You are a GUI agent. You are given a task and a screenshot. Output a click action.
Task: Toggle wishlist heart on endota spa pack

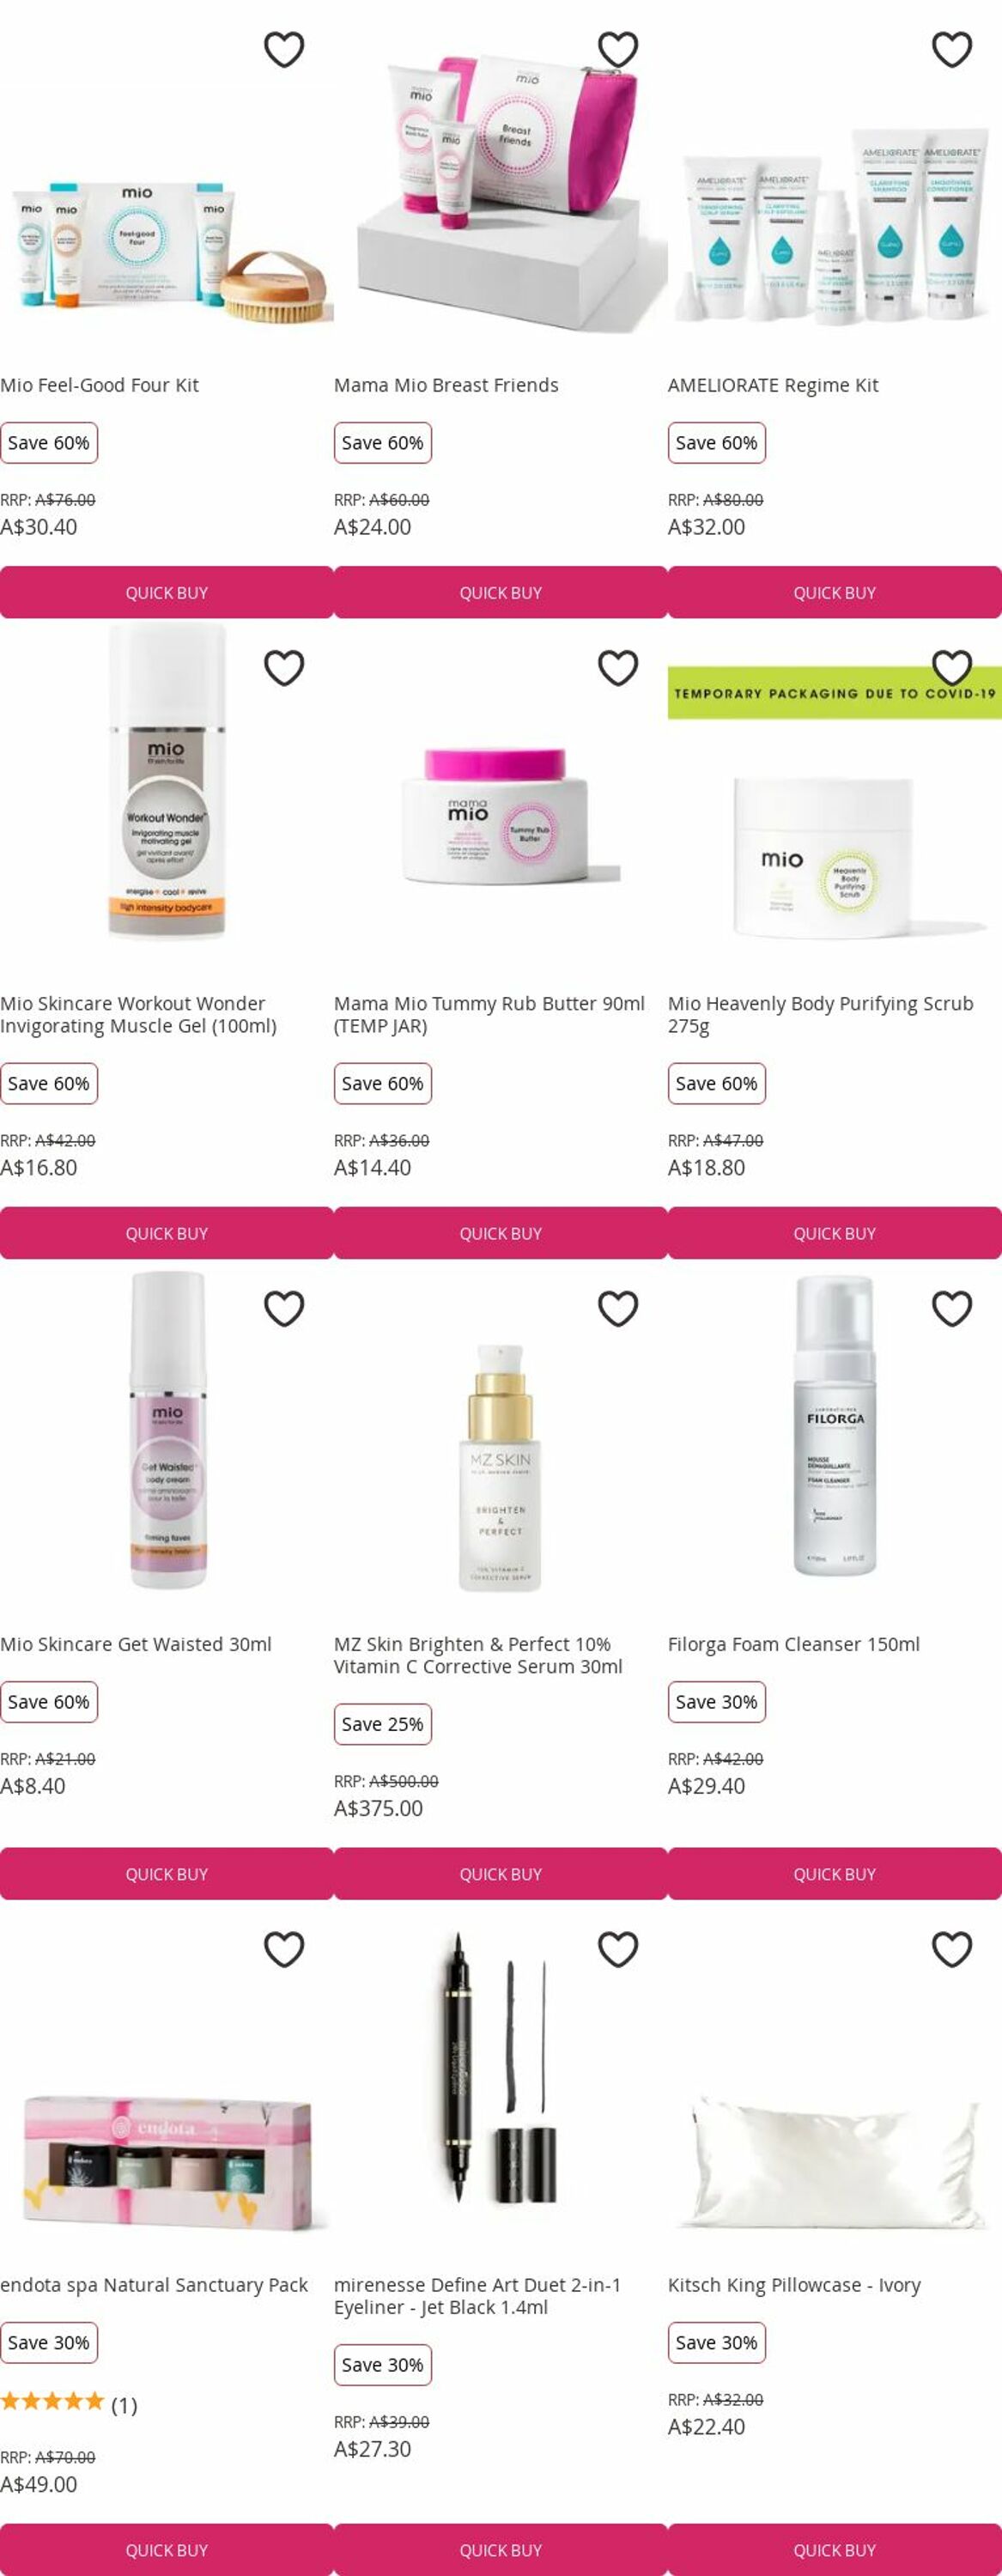click(x=284, y=1949)
